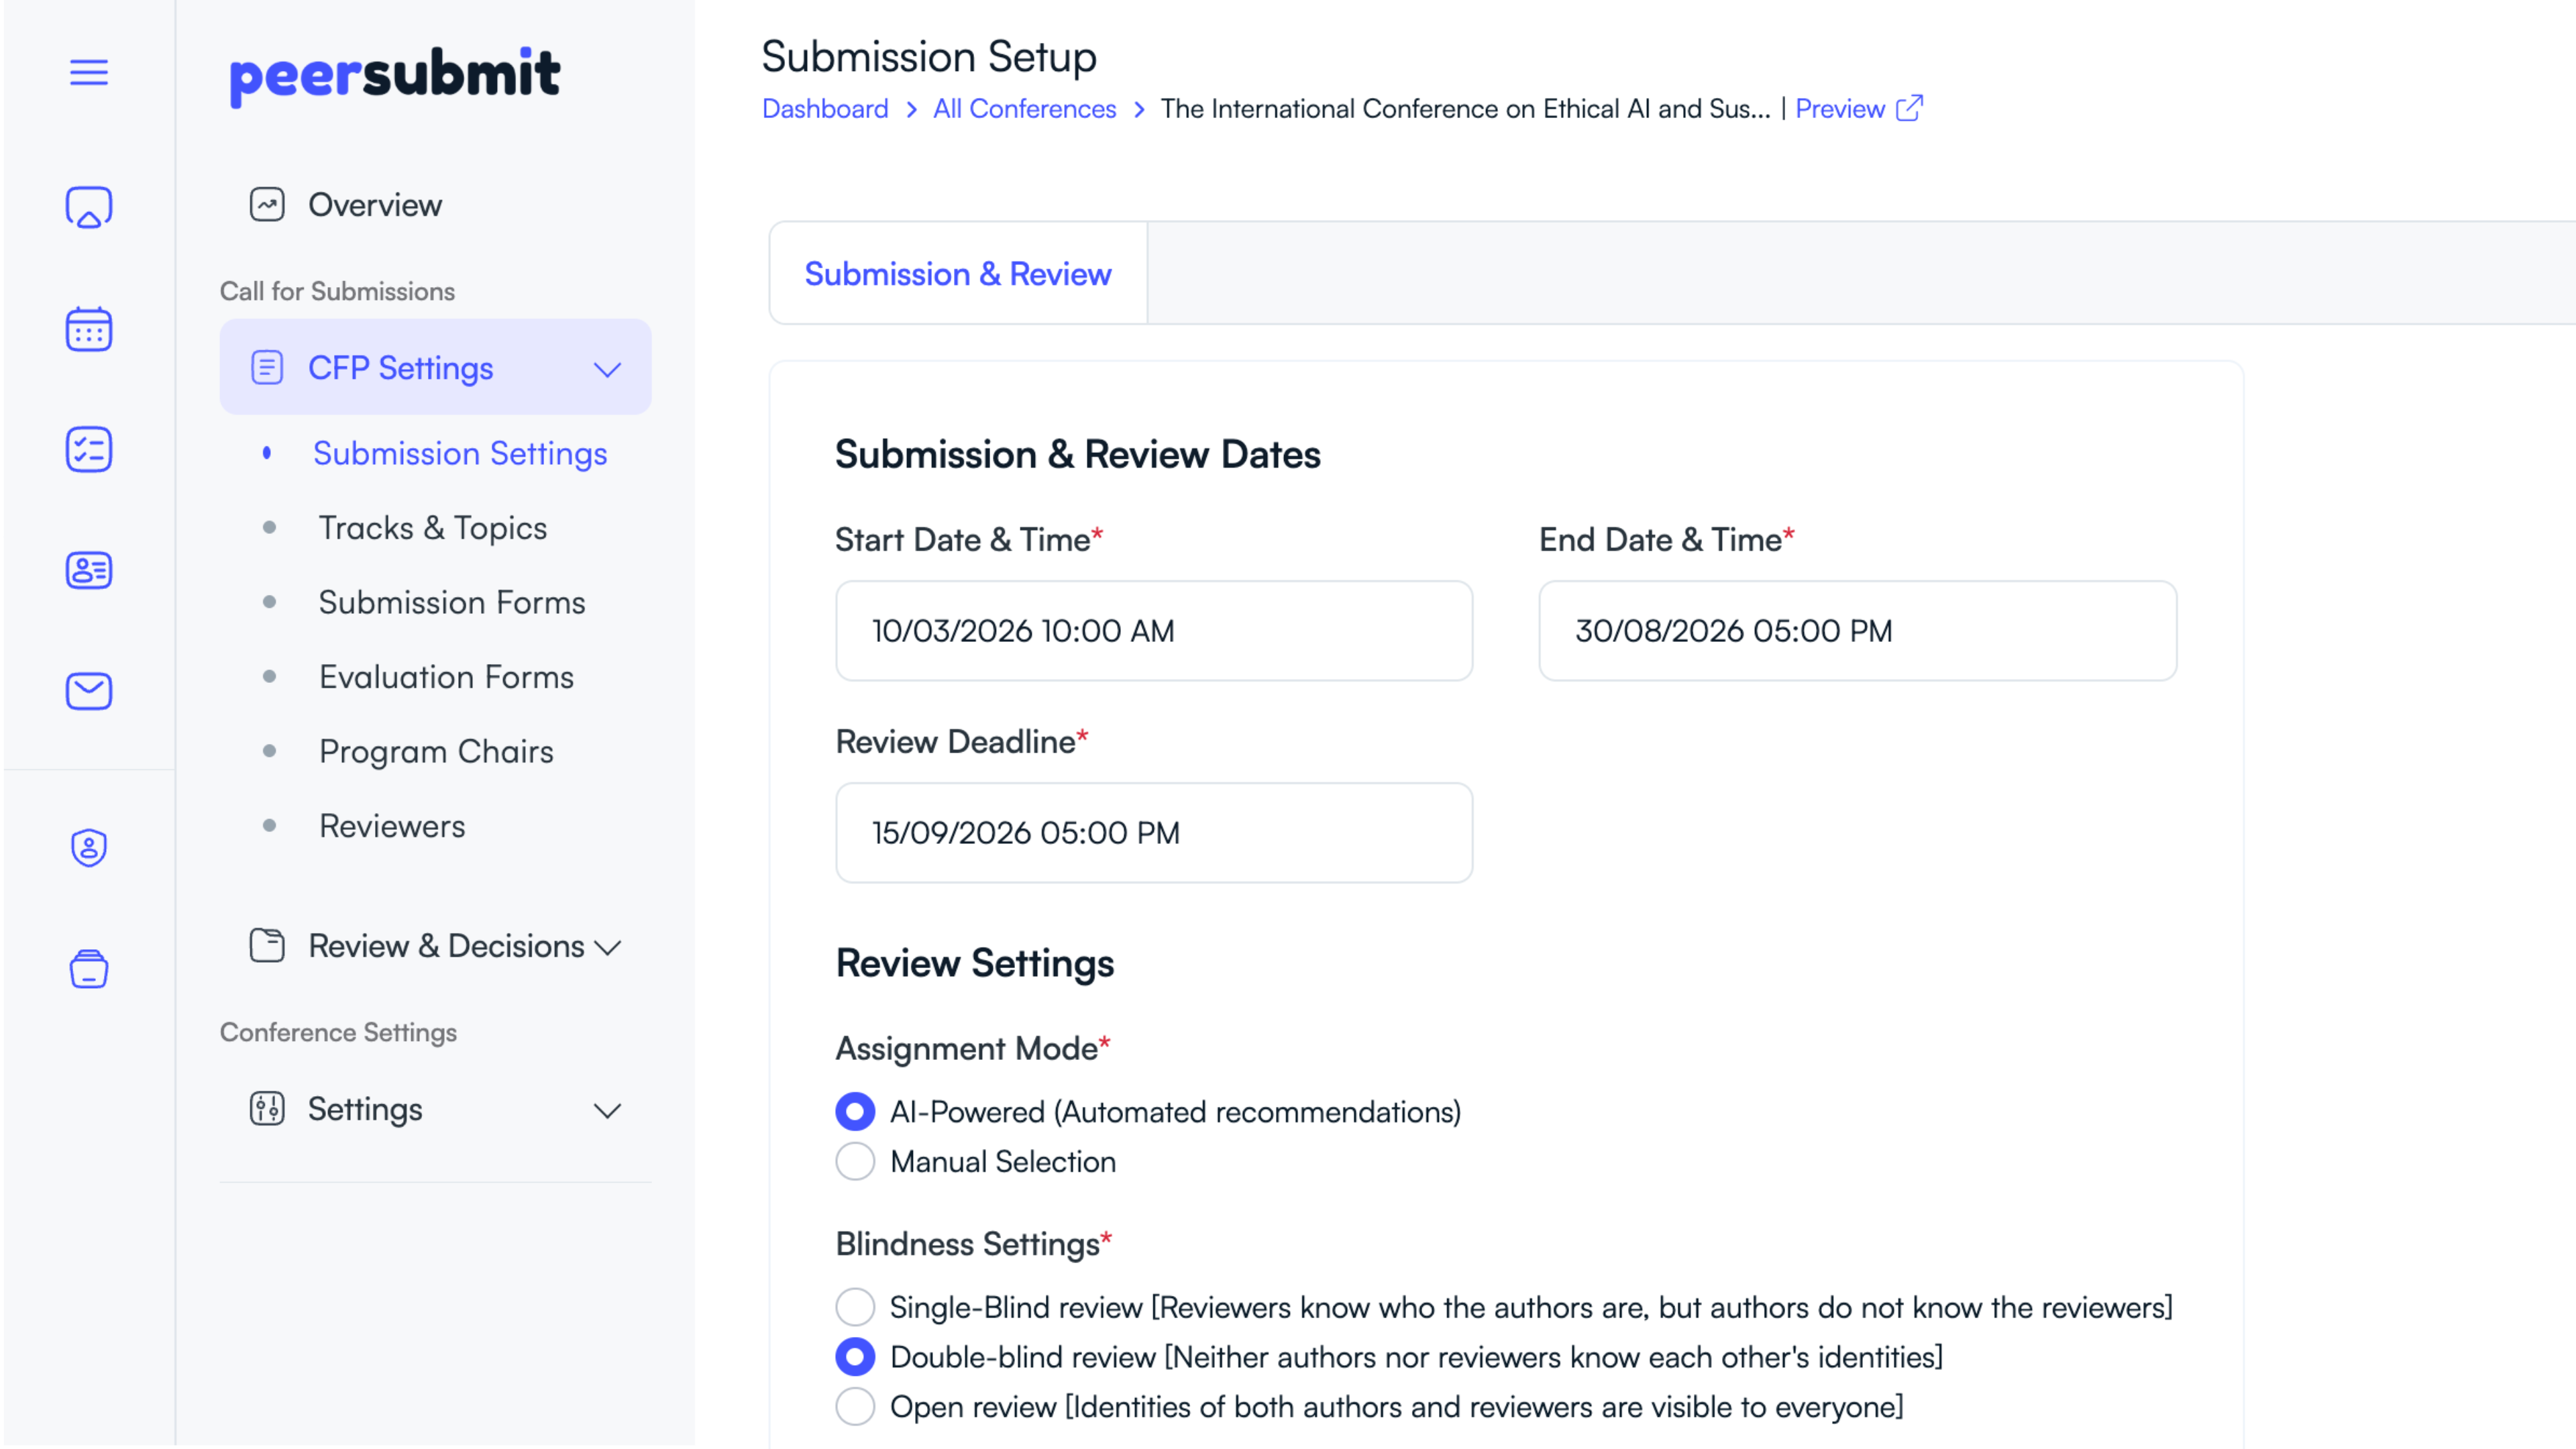Screen dimensions: 2576x1449
Task: Navigate to All Conferences via breadcrumb
Action: click(x=1024, y=108)
